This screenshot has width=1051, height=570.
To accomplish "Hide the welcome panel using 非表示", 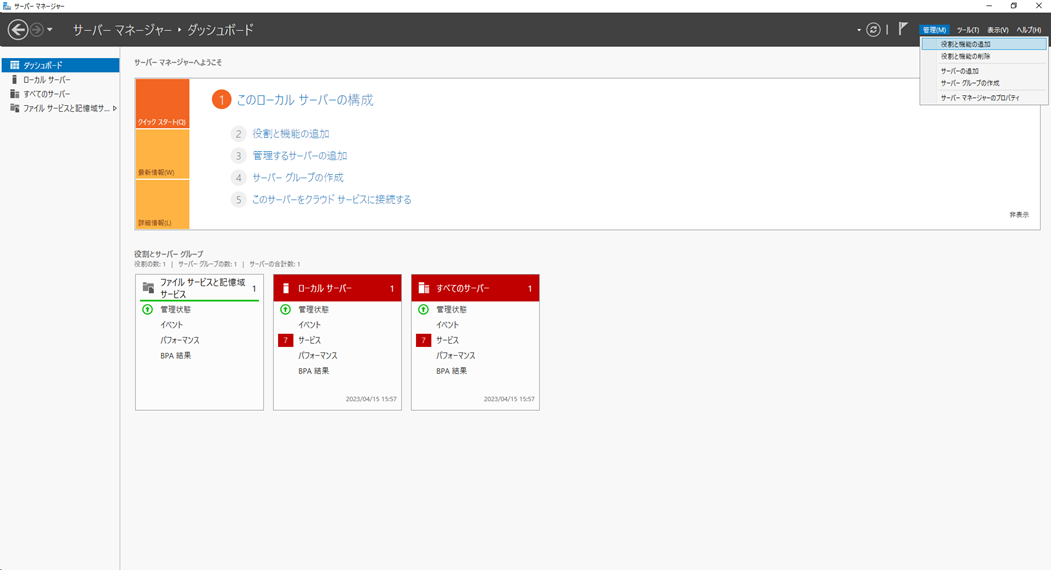I will (x=1018, y=215).
